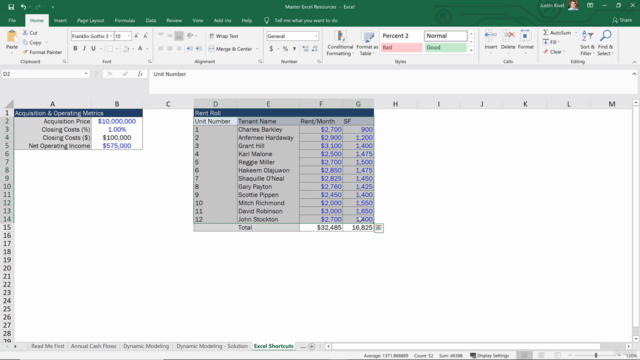Apply comma style format
The height and width of the screenshot is (360, 640).
294,49
